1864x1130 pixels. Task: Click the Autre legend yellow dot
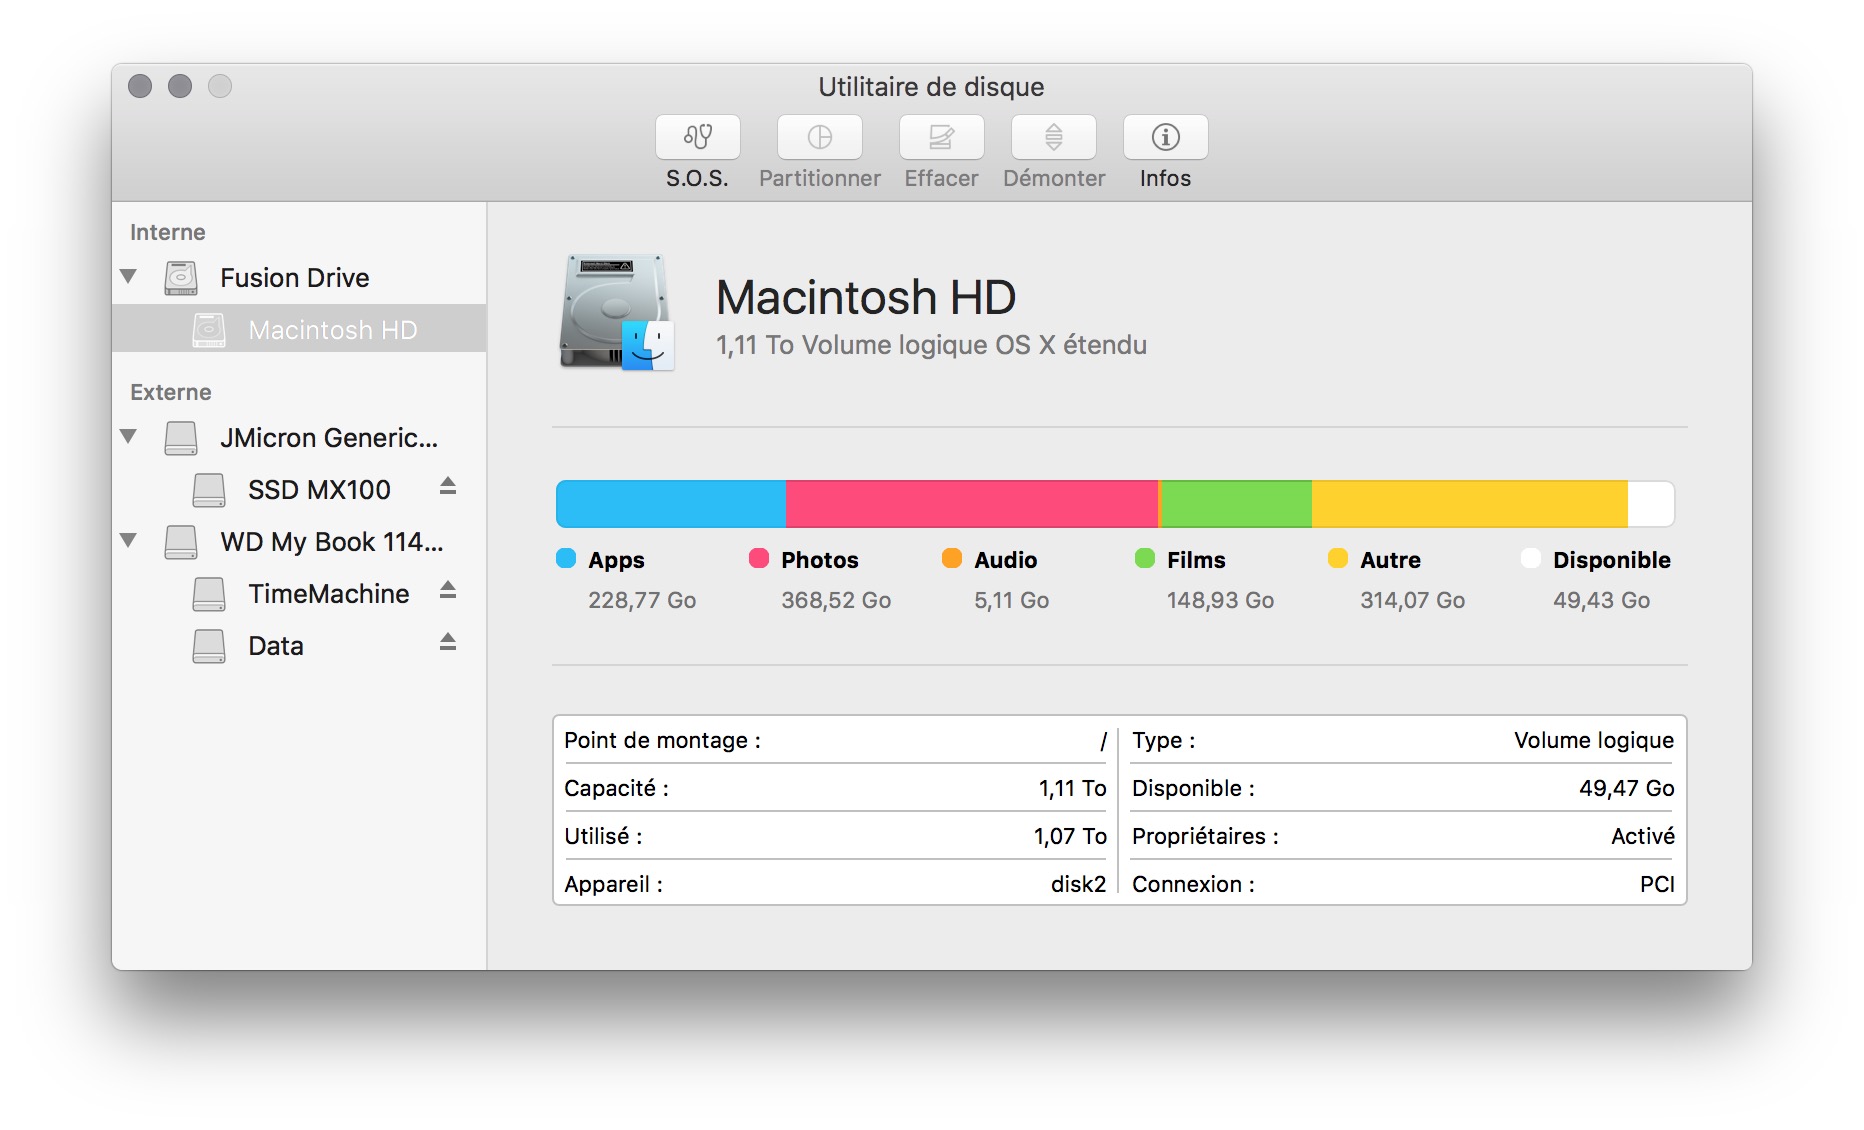(x=1338, y=558)
